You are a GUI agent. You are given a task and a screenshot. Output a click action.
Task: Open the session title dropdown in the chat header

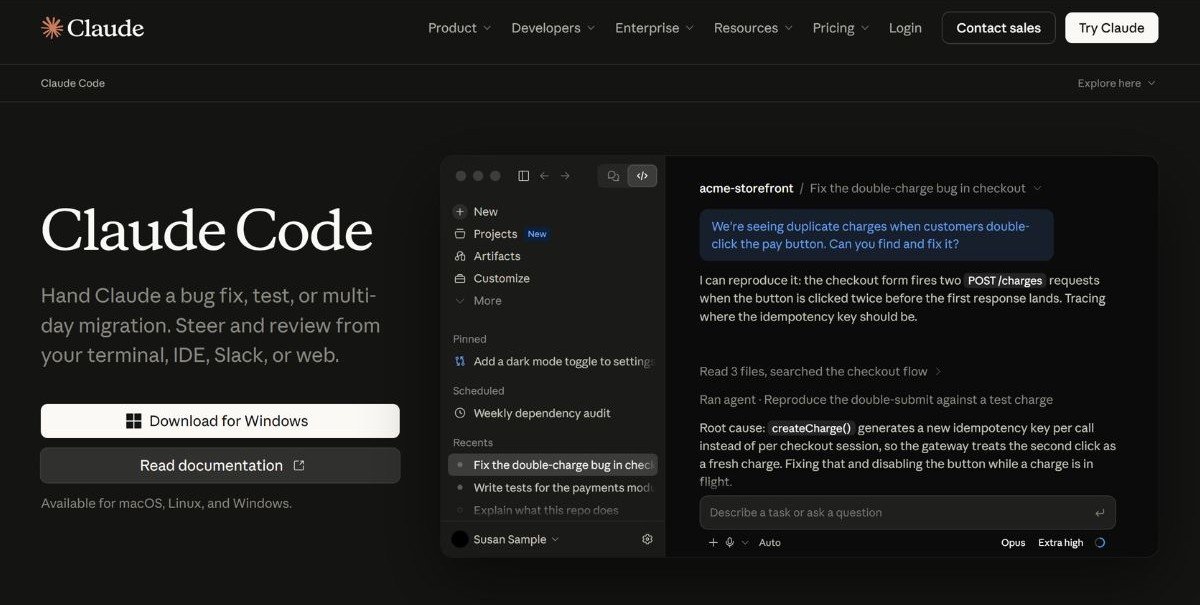tap(1037, 188)
